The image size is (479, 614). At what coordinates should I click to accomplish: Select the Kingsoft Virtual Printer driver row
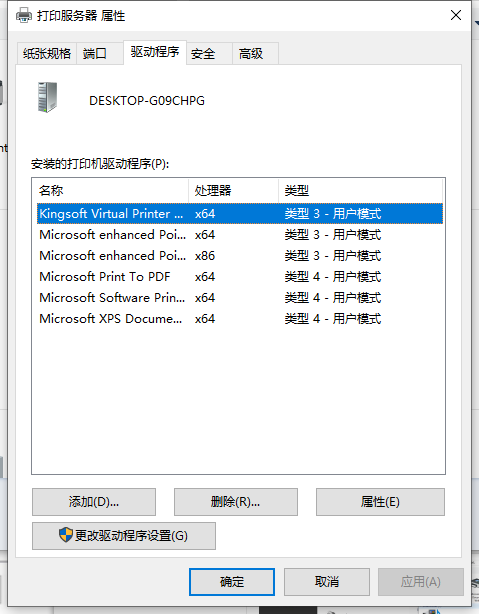pyautogui.click(x=240, y=213)
